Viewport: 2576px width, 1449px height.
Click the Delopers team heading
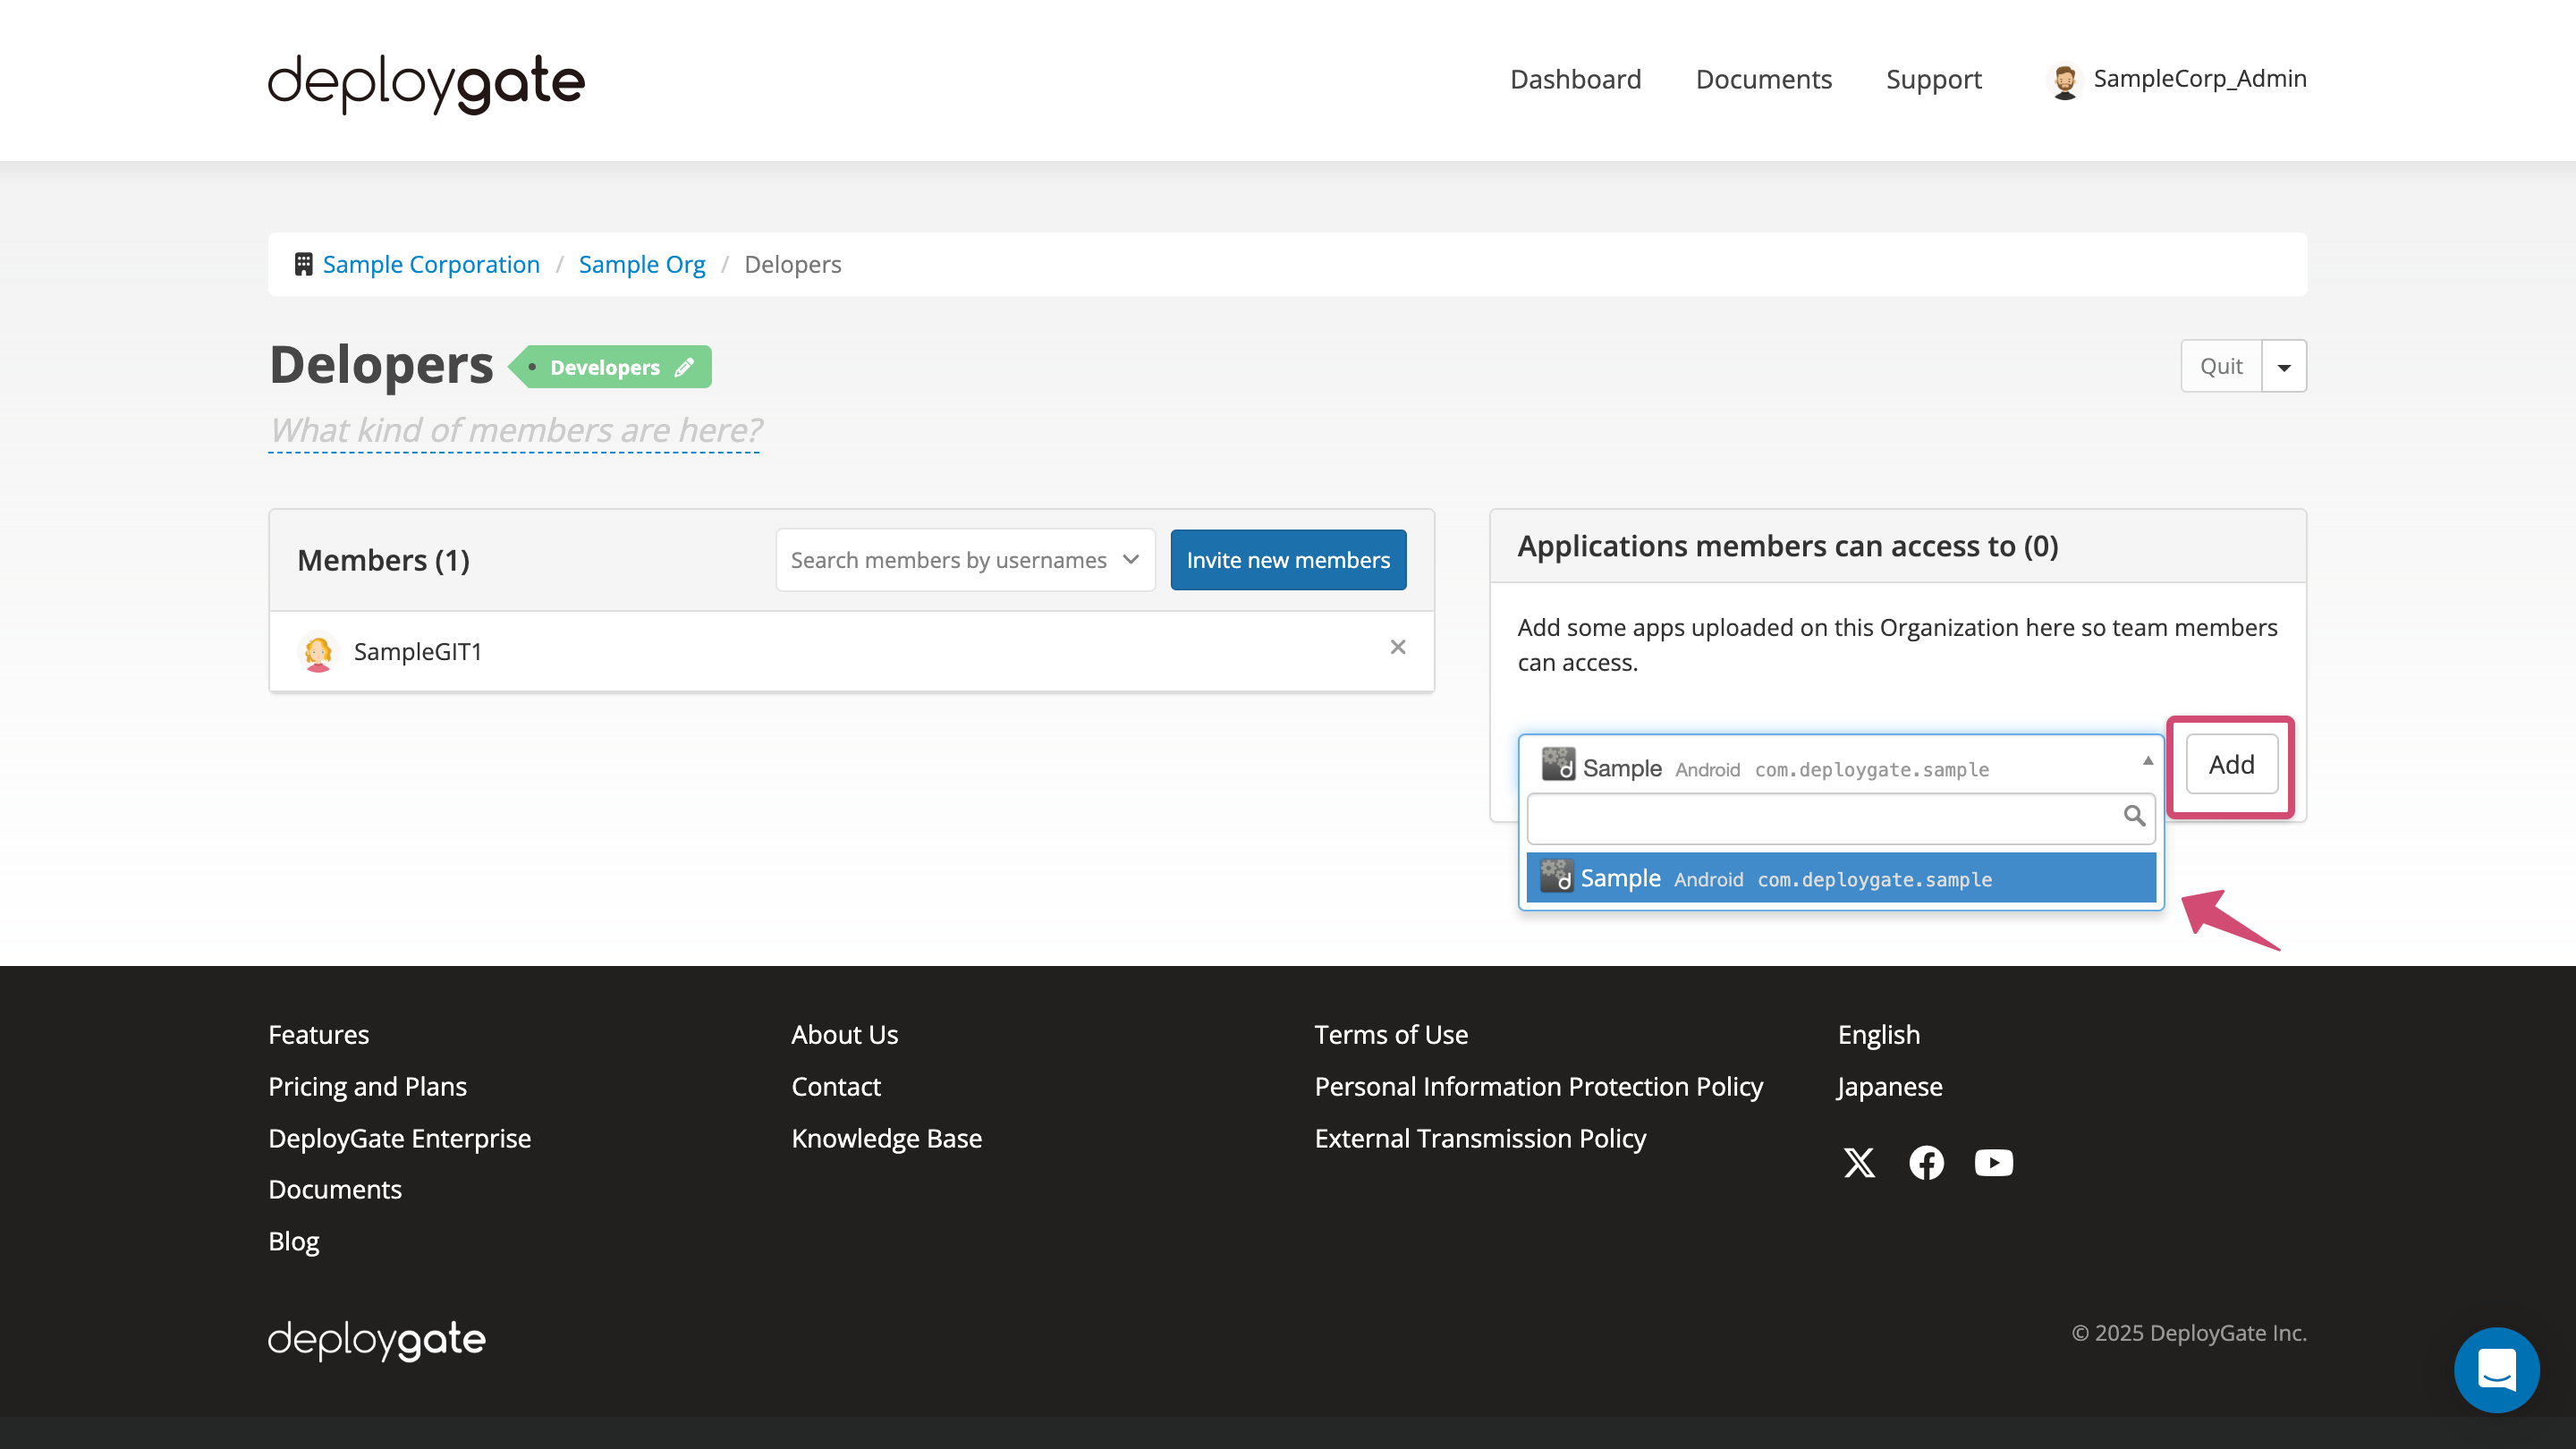pyautogui.click(x=381, y=365)
